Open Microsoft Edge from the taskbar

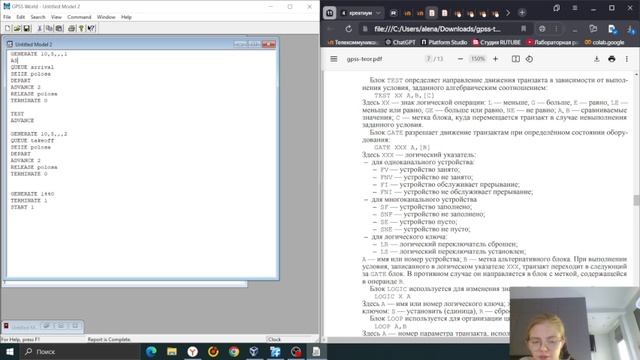pyautogui.click(x=151, y=351)
